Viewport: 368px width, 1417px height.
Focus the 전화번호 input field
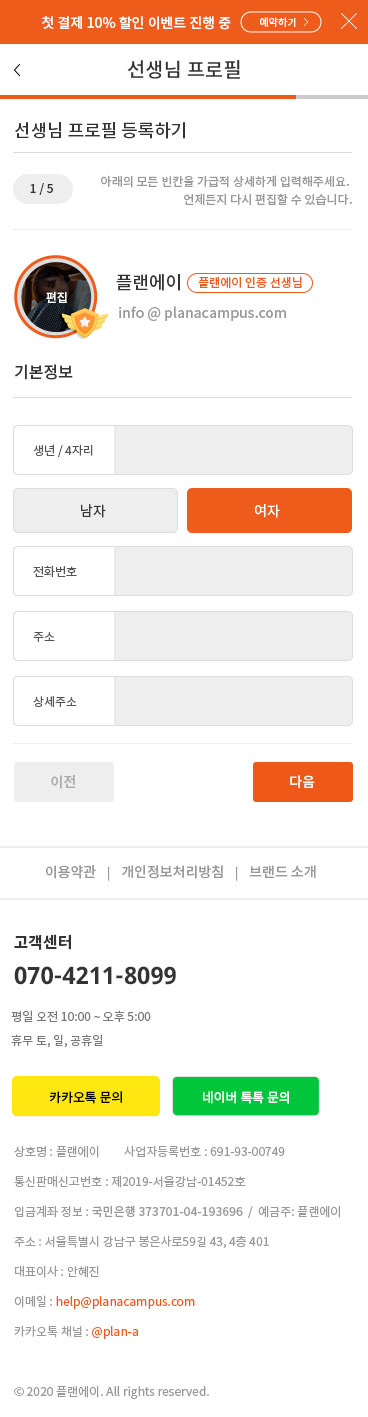(x=234, y=571)
